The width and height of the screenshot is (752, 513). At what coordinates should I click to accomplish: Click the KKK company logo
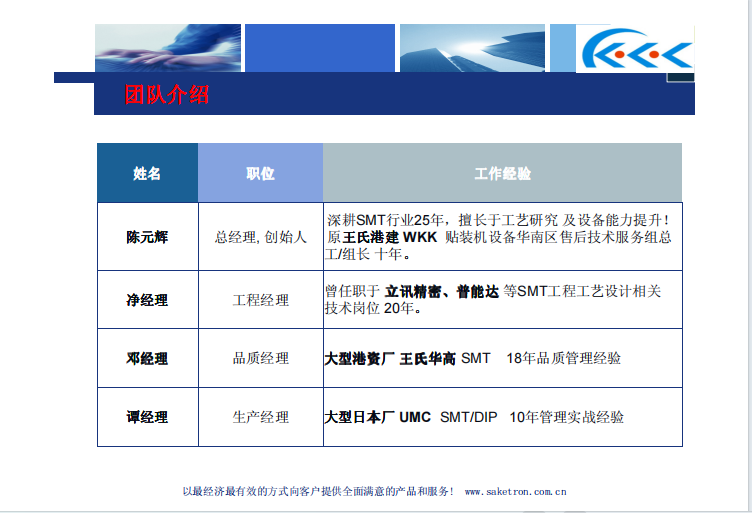[x=636, y=48]
